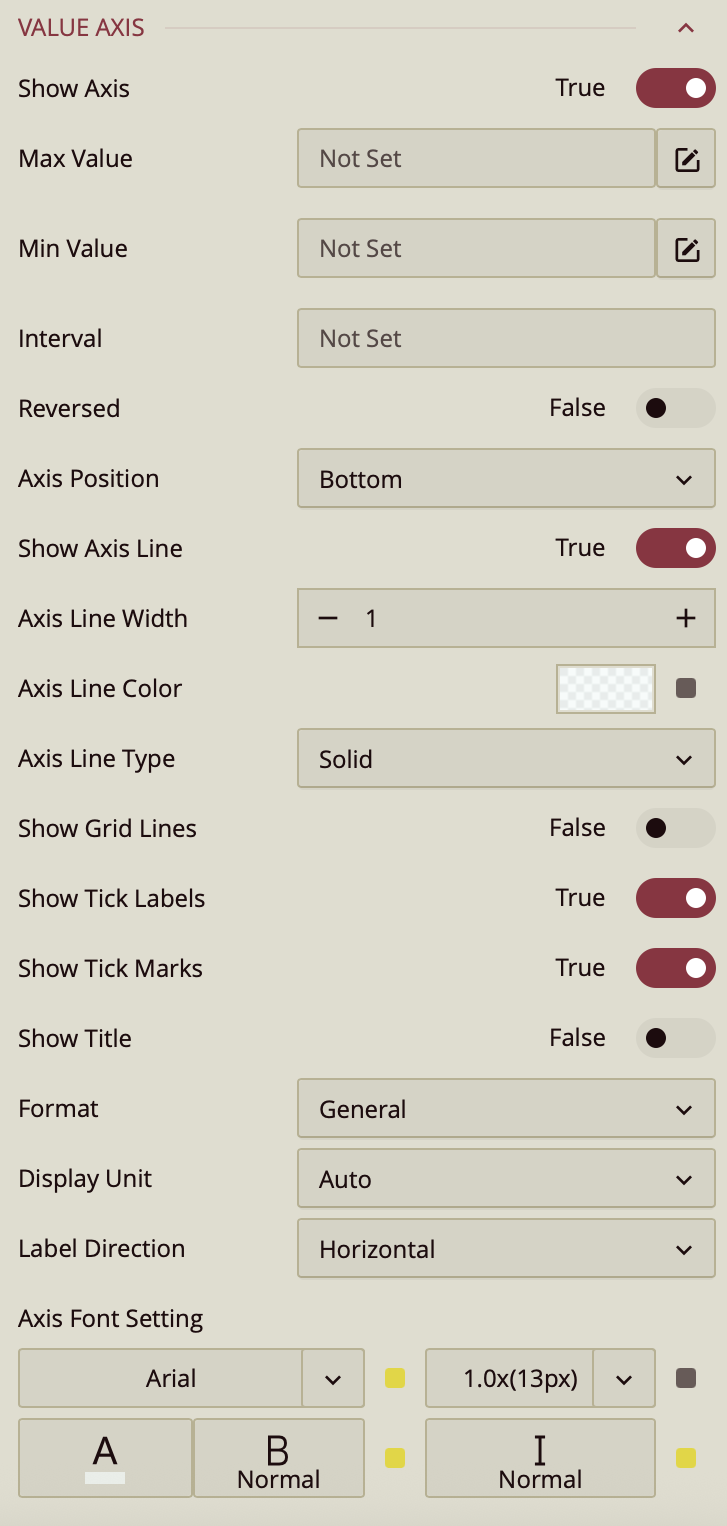
Task: Turn on Show Grid Lines
Action: point(675,828)
